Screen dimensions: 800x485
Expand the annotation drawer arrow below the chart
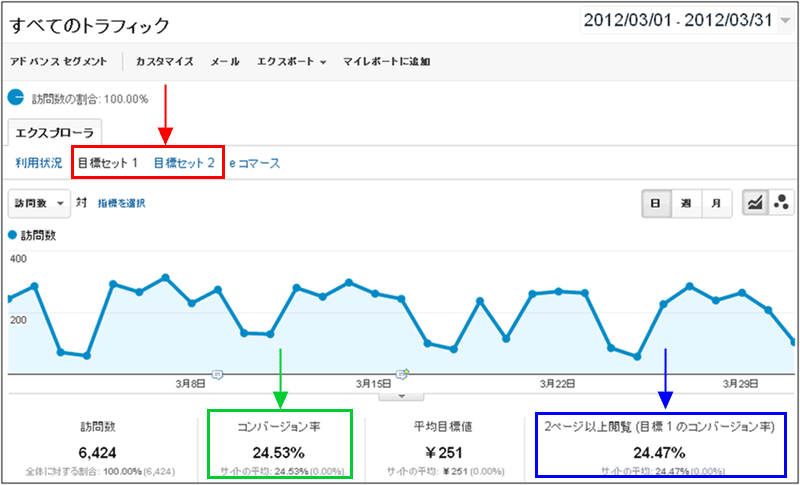[x=402, y=395]
